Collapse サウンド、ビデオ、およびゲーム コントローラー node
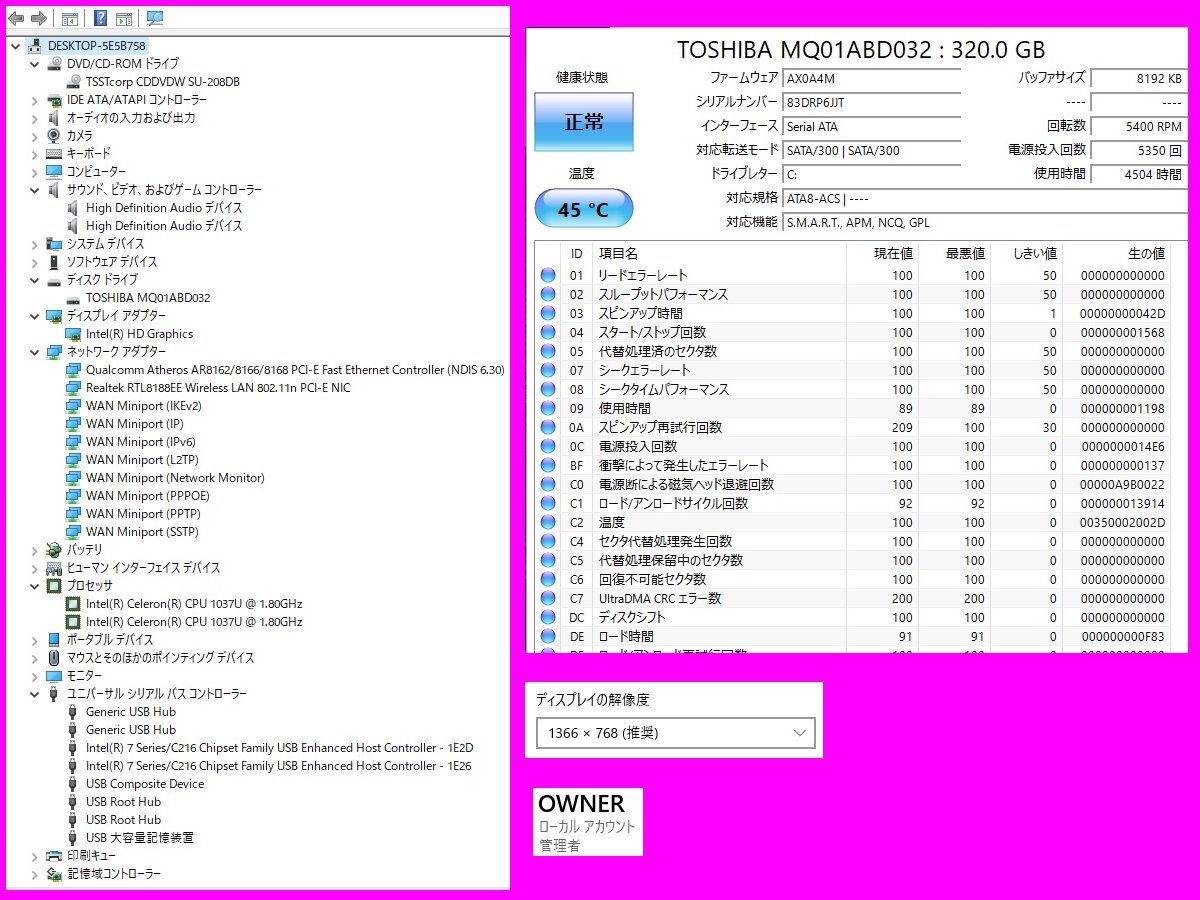The image size is (1200, 900). 35,189
